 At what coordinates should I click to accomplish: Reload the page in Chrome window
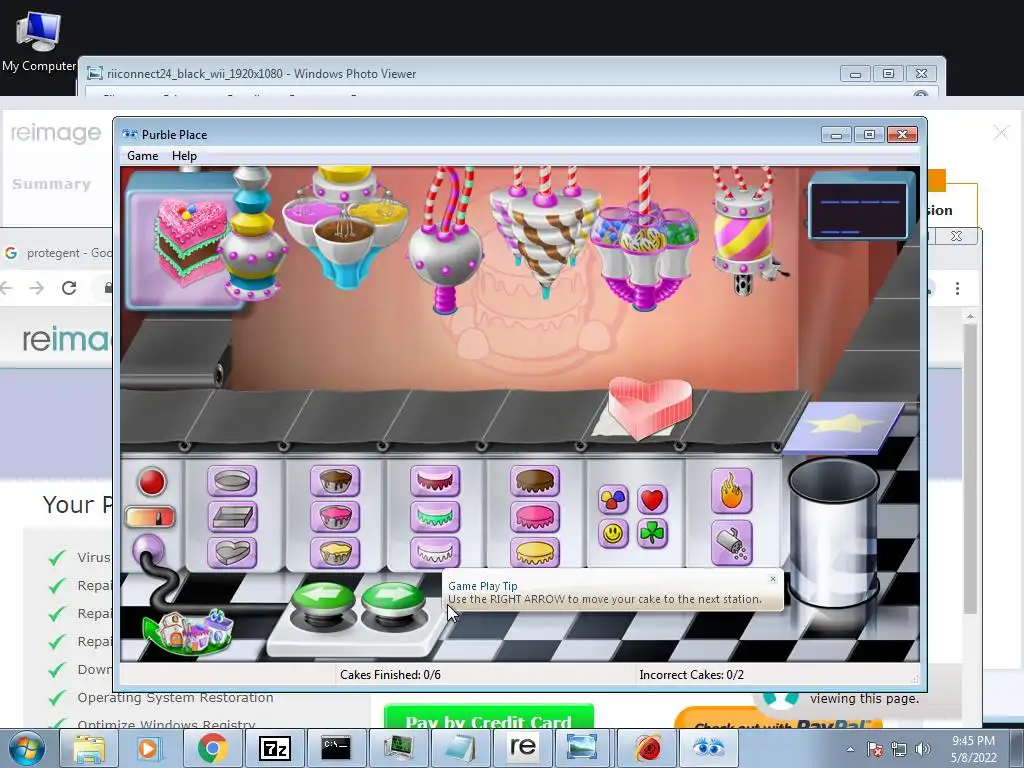coord(69,288)
